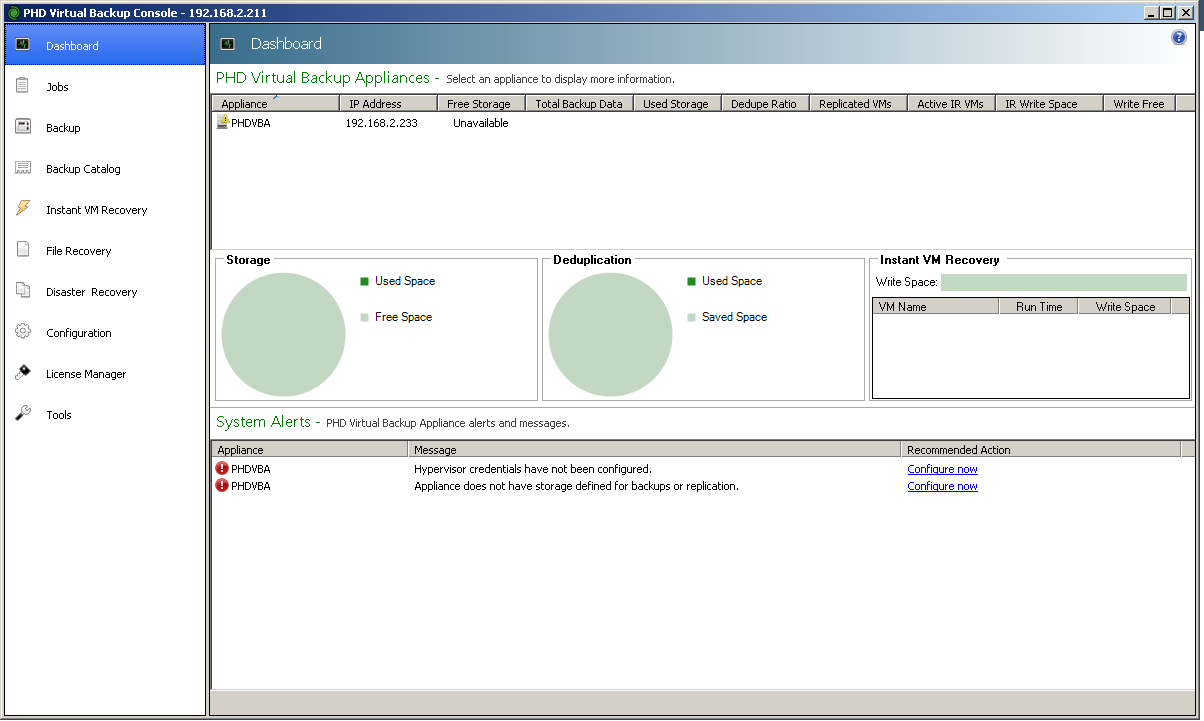Click the green Used Space swatch under Storage
1204x721 pixels.
pyautogui.click(x=365, y=281)
